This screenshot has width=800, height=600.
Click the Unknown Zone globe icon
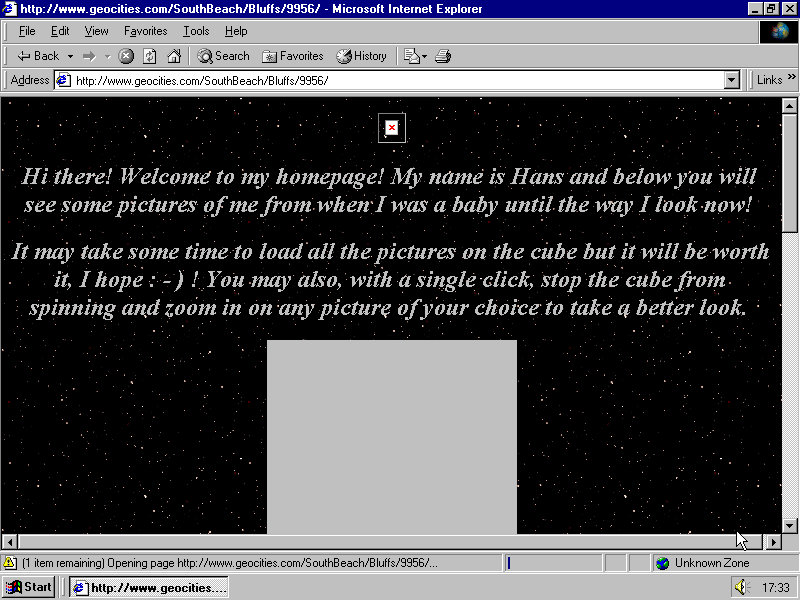(662, 563)
